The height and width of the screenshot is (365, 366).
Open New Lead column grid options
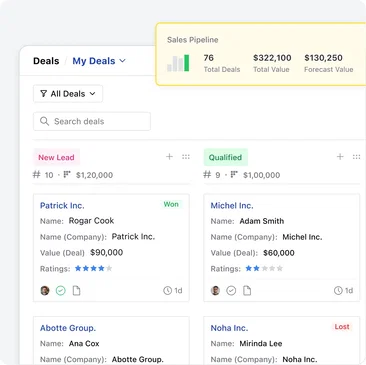tap(186, 156)
